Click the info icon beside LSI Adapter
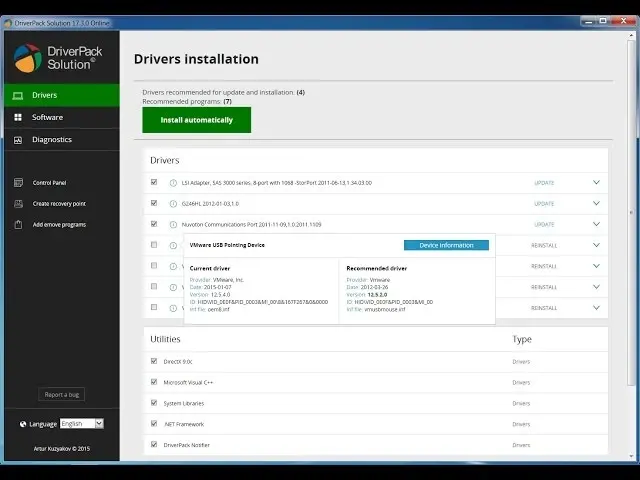This screenshot has height=480, width=640. point(173,183)
